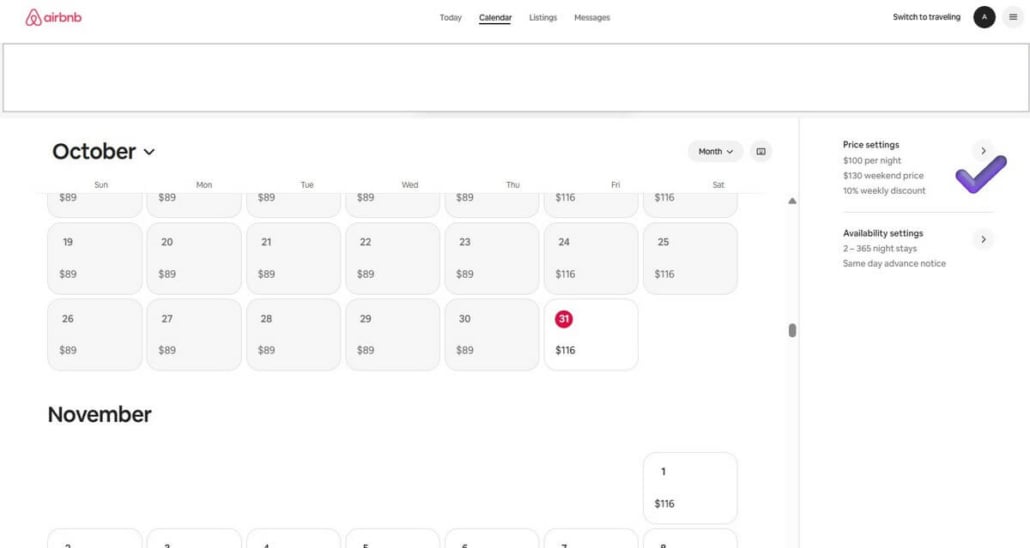Open the Messages tab
This screenshot has width=1030, height=548.
tap(592, 18)
